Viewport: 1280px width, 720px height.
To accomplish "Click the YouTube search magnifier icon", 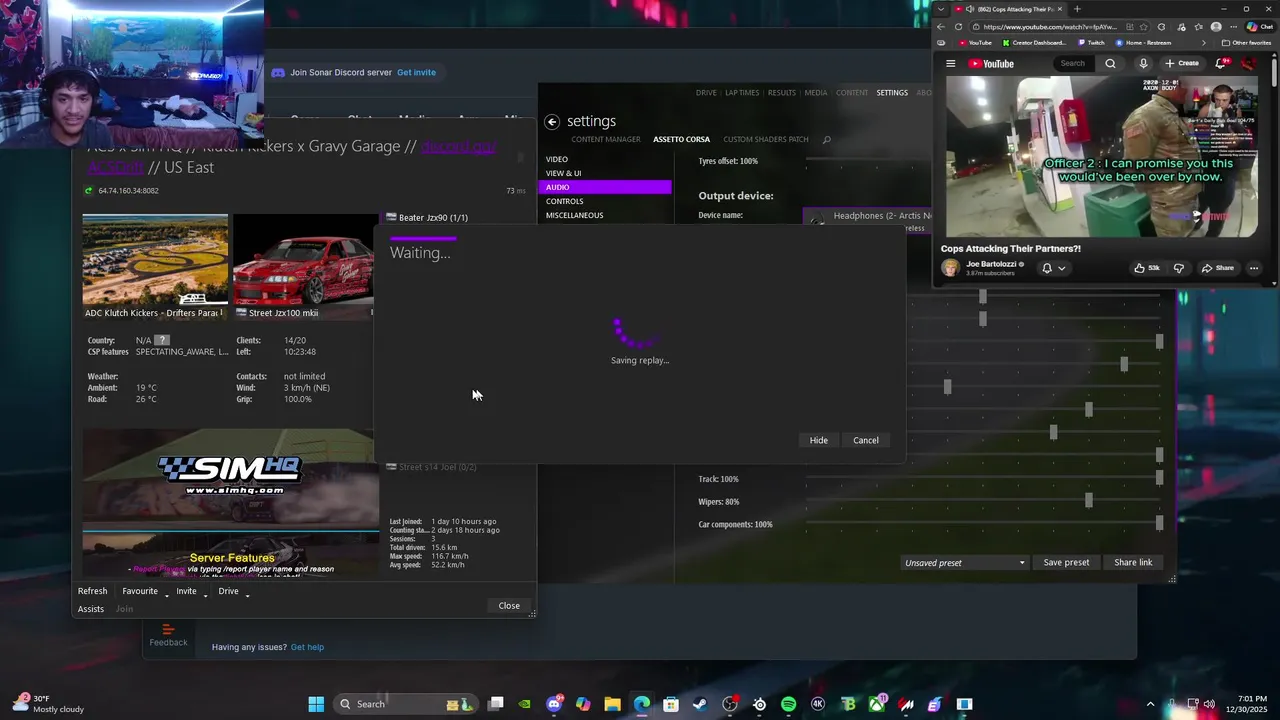I will [x=1110, y=64].
